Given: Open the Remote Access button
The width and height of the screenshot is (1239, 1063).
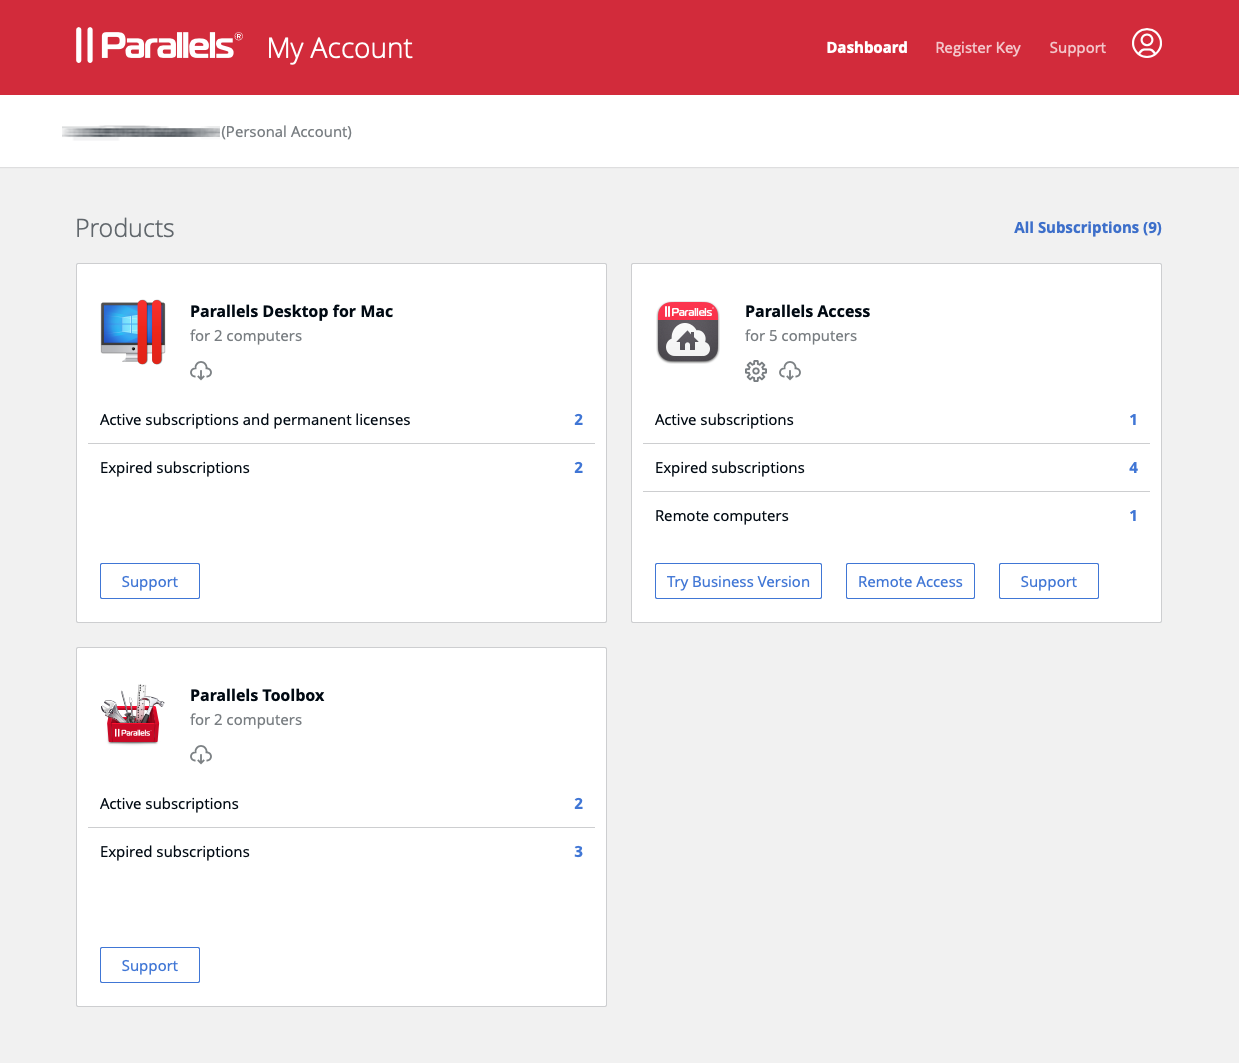Looking at the screenshot, I should pos(910,582).
